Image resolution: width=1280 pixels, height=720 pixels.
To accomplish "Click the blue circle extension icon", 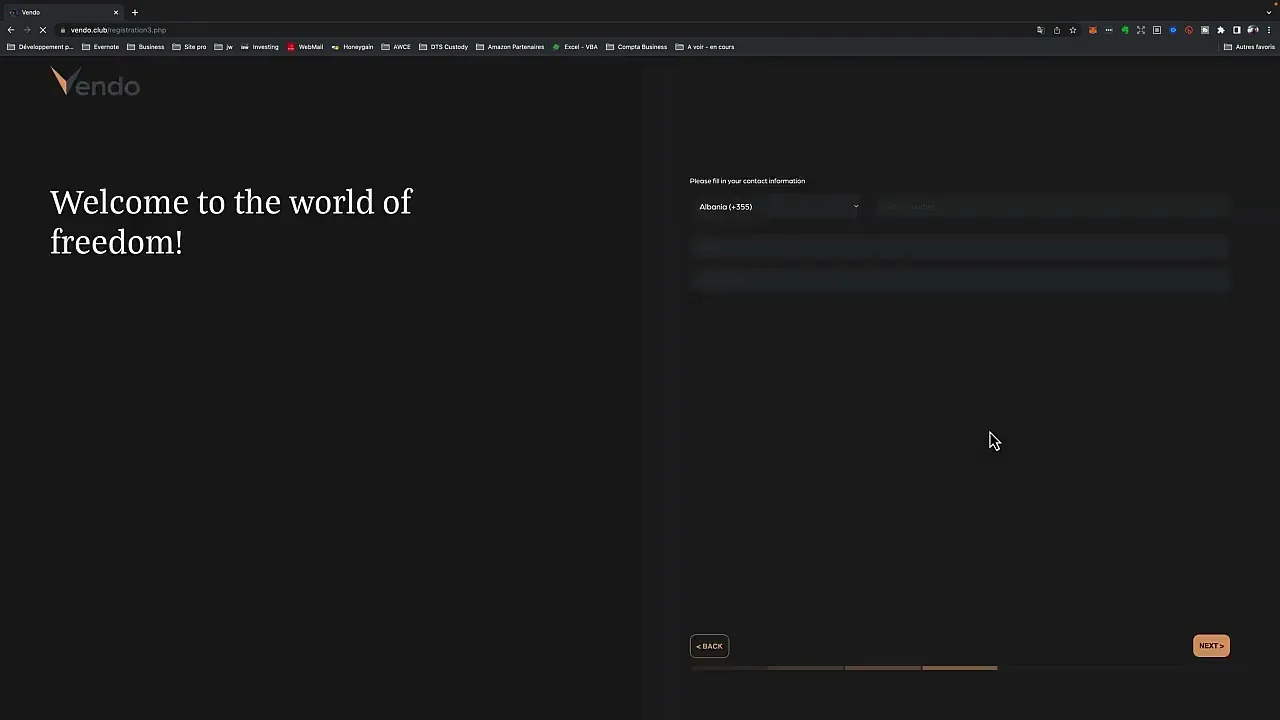I will (1173, 30).
